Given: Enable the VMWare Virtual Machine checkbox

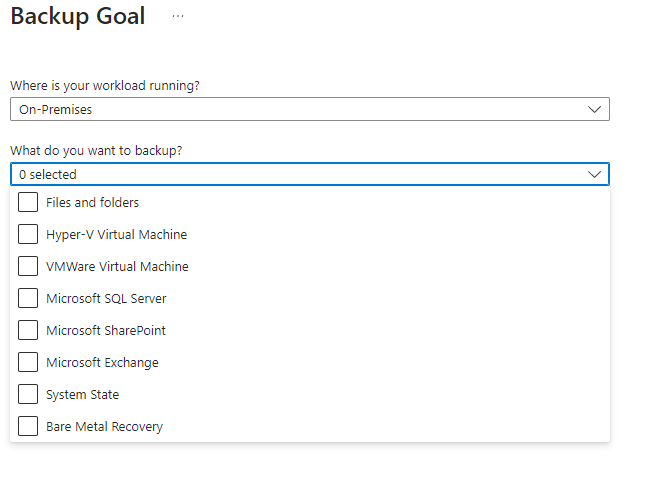Looking at the screenshot, I should click(28, 266).
